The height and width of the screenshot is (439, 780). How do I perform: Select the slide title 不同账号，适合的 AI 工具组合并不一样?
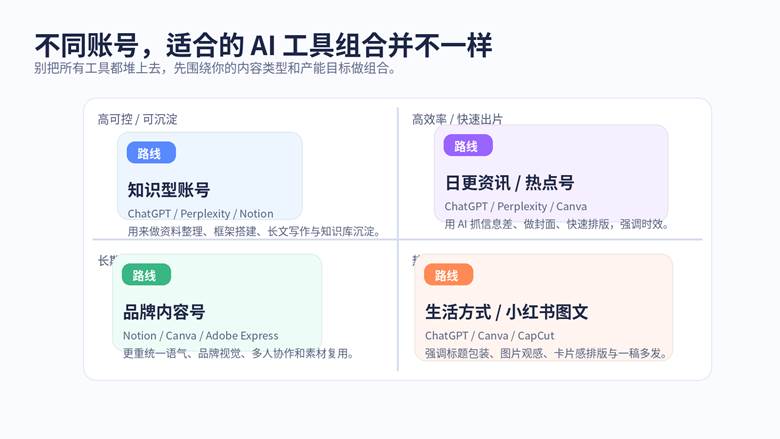pos(263,45)
